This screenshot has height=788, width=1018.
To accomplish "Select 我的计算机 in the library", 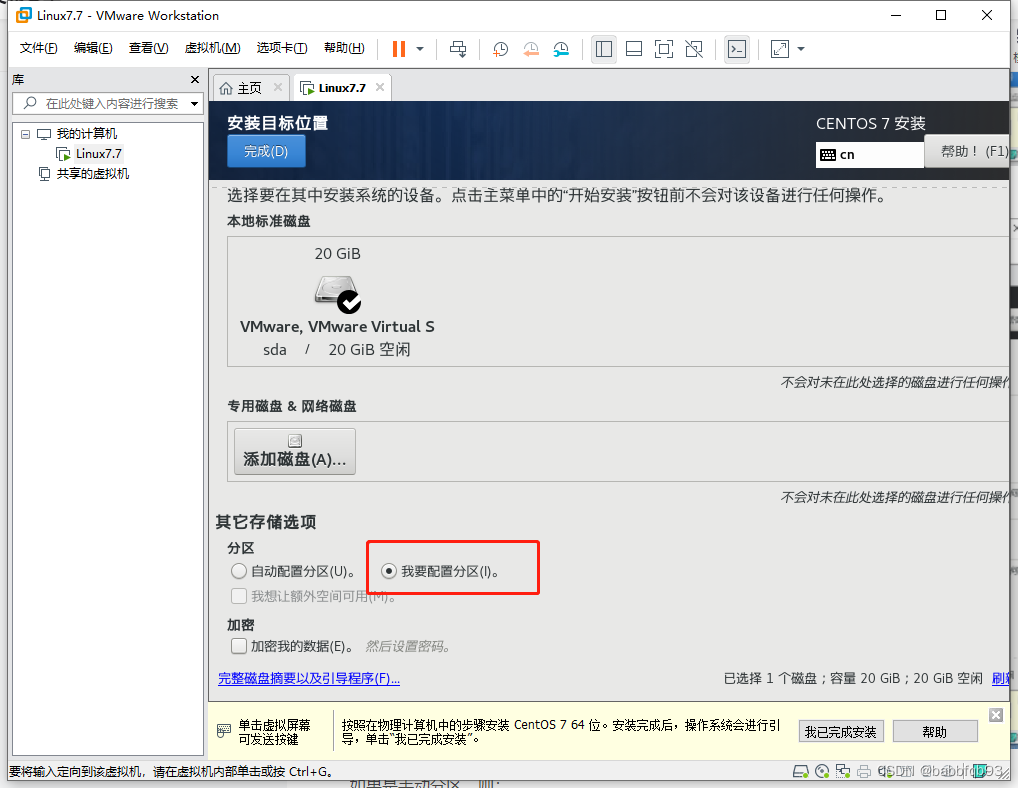I will click(86, 134).
